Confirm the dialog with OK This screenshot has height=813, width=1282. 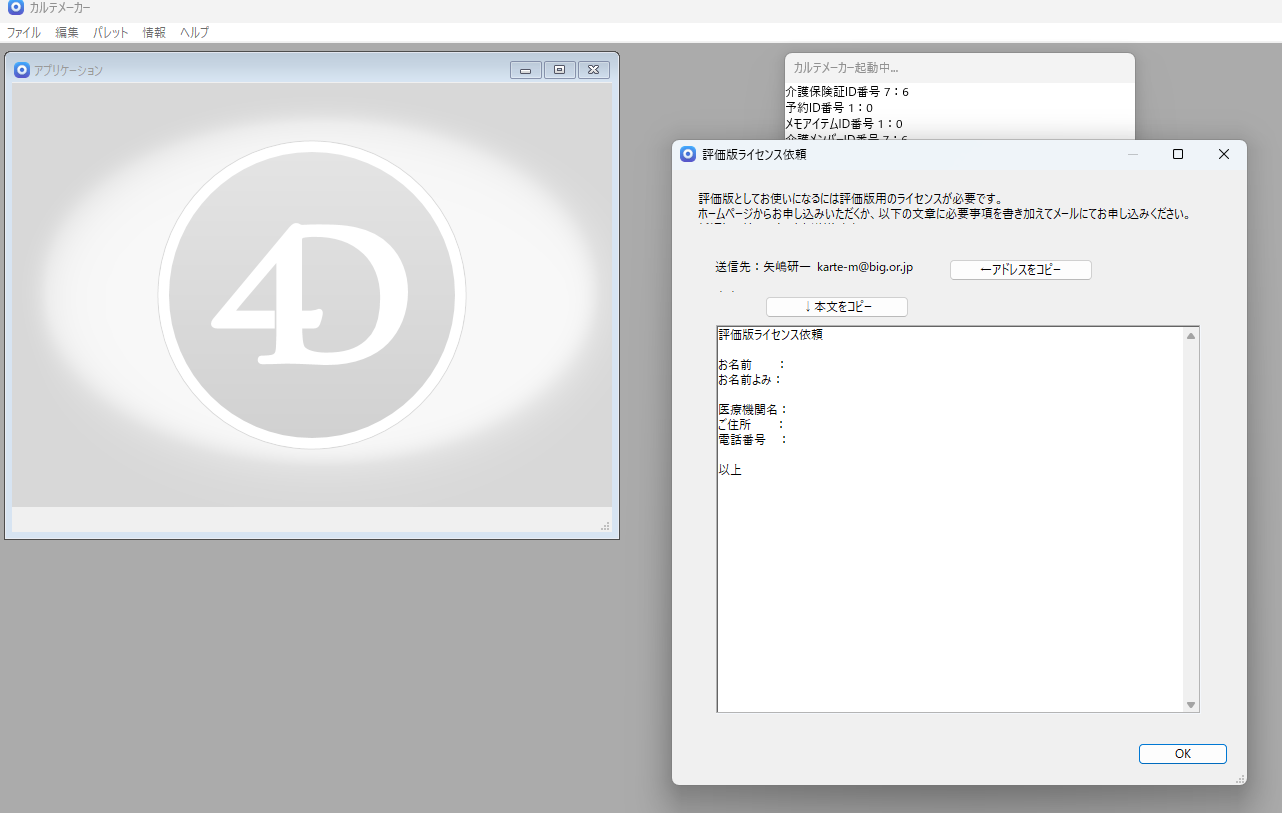(1182, 754)
